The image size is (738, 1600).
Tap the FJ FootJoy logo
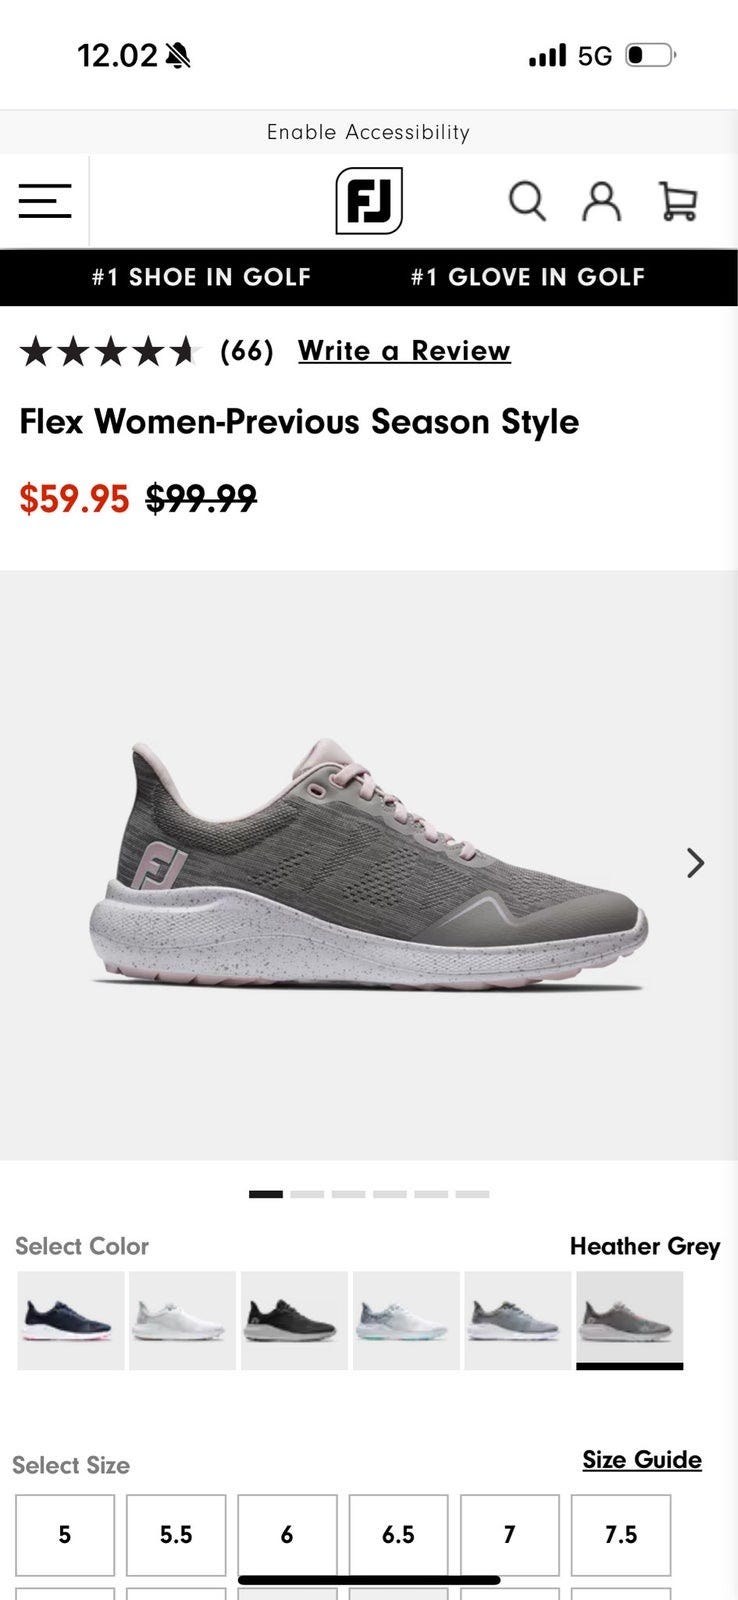point(369,201)
